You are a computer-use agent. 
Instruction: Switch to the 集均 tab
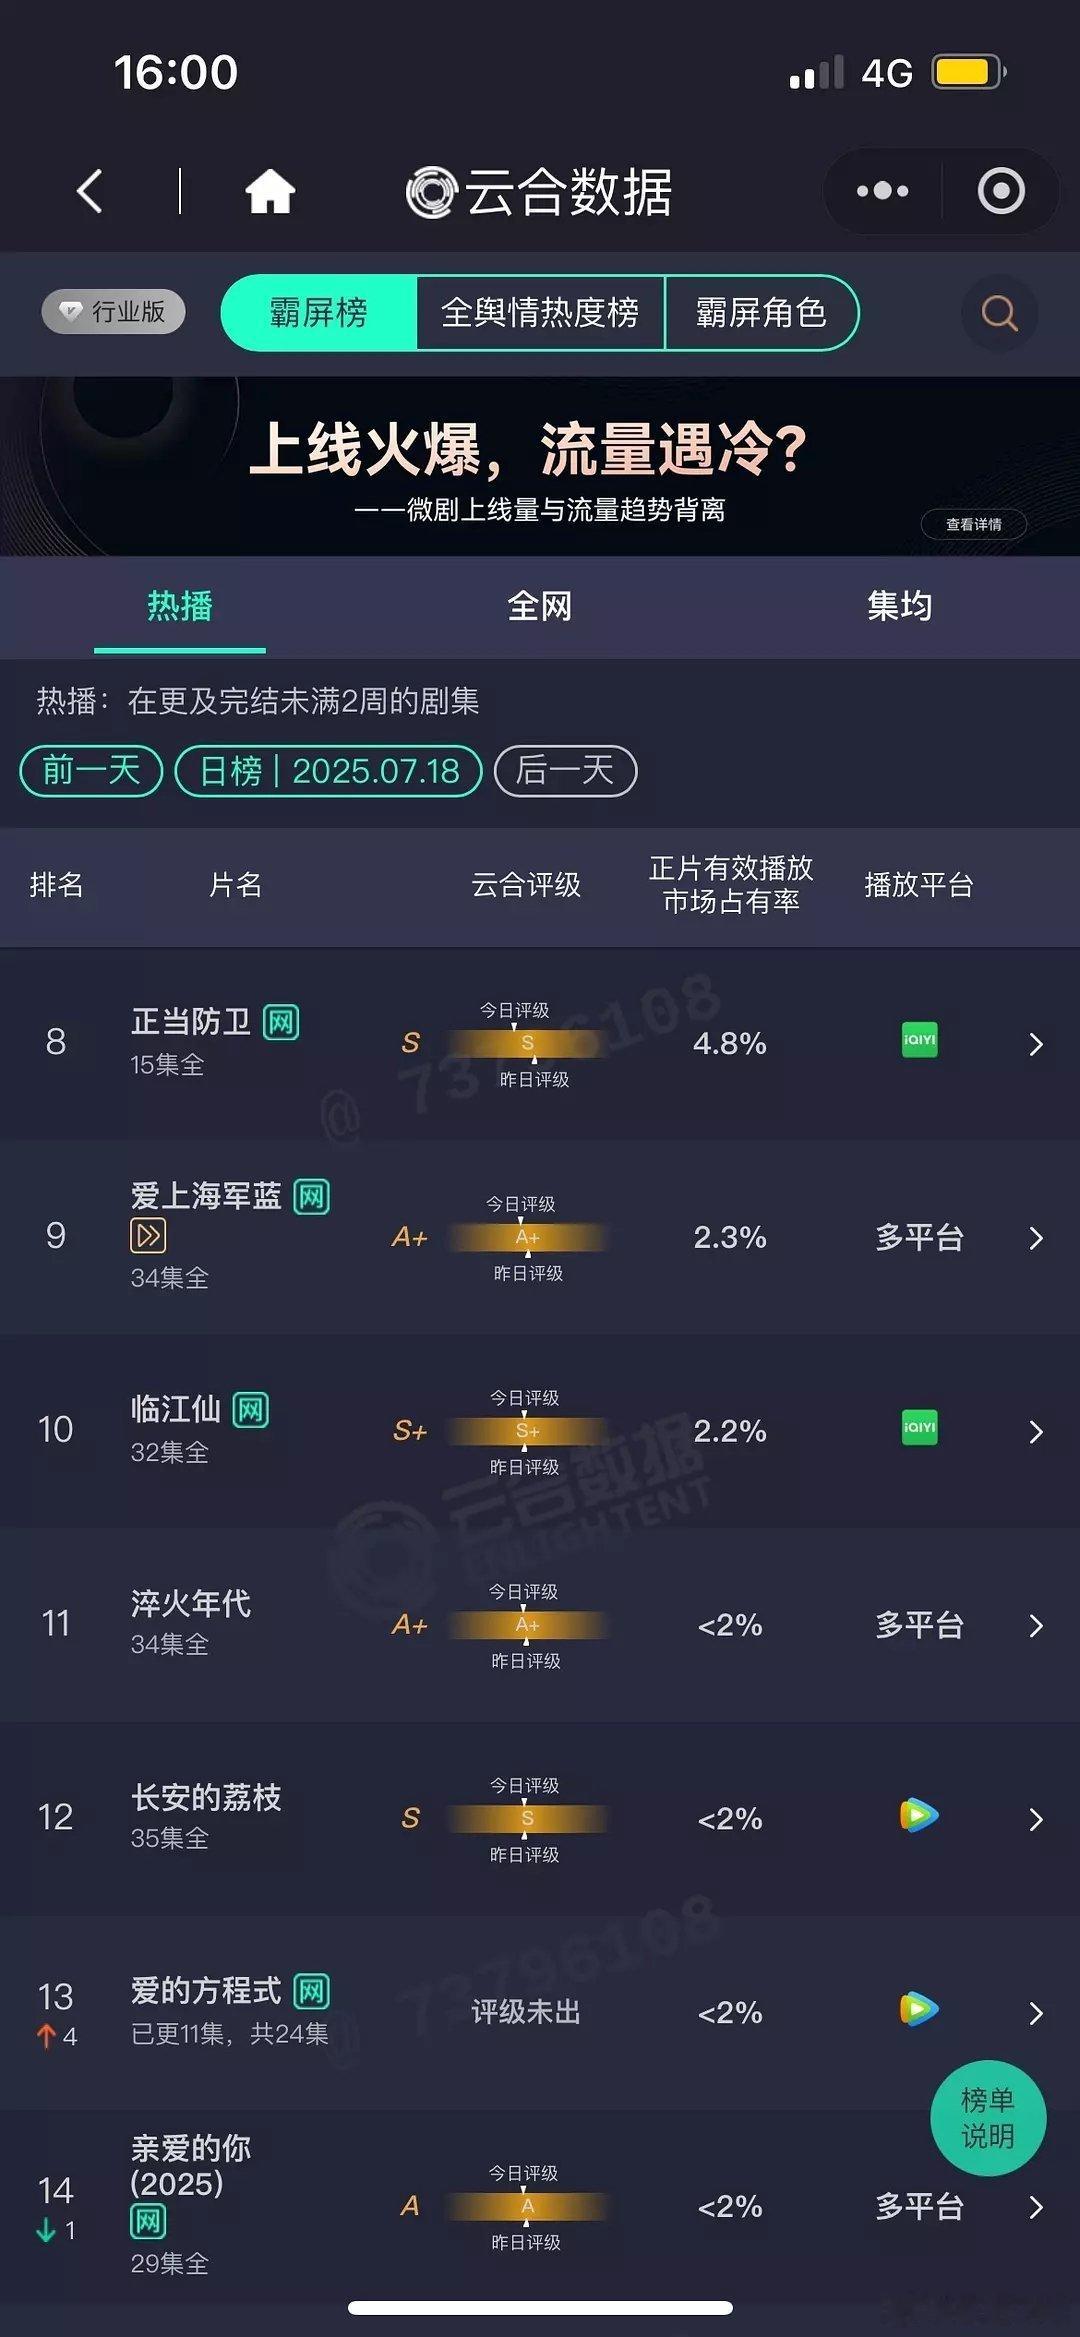(900, 606)
